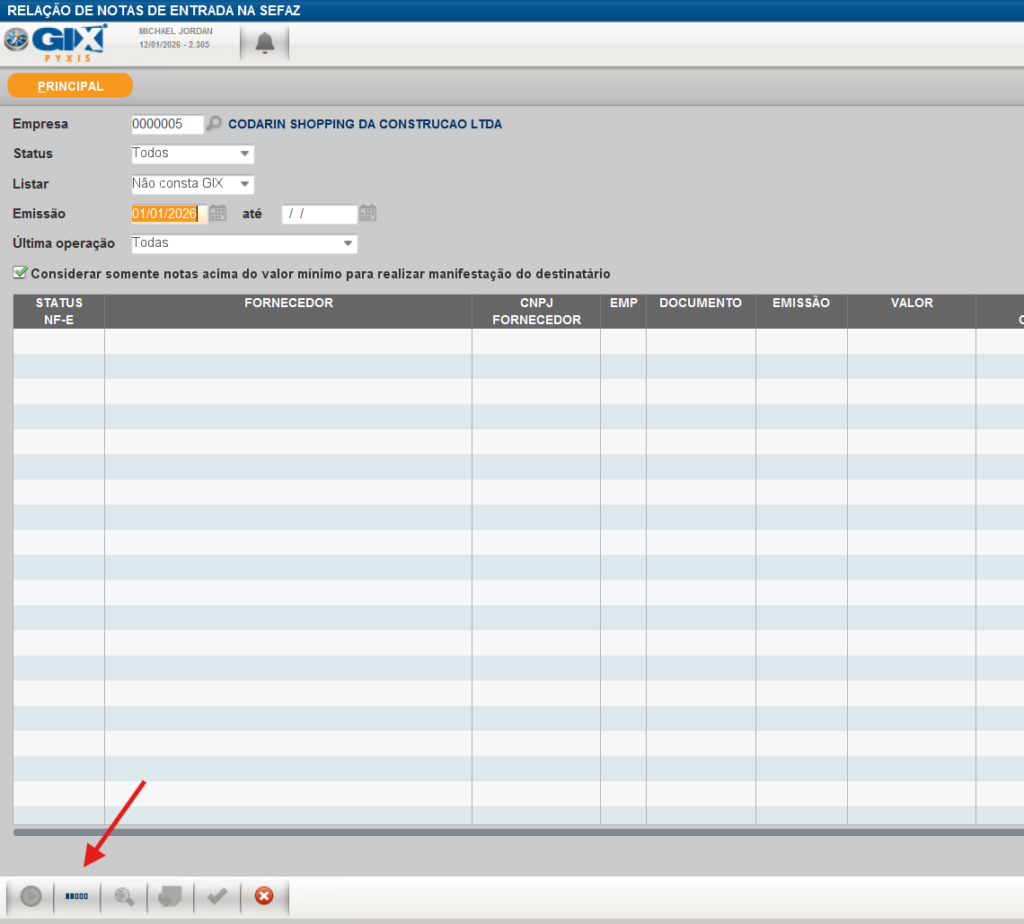Uncheck 'Considerar somente notas acima do valor mínimo'
The image size is (1024, 924).
point(20,273)
